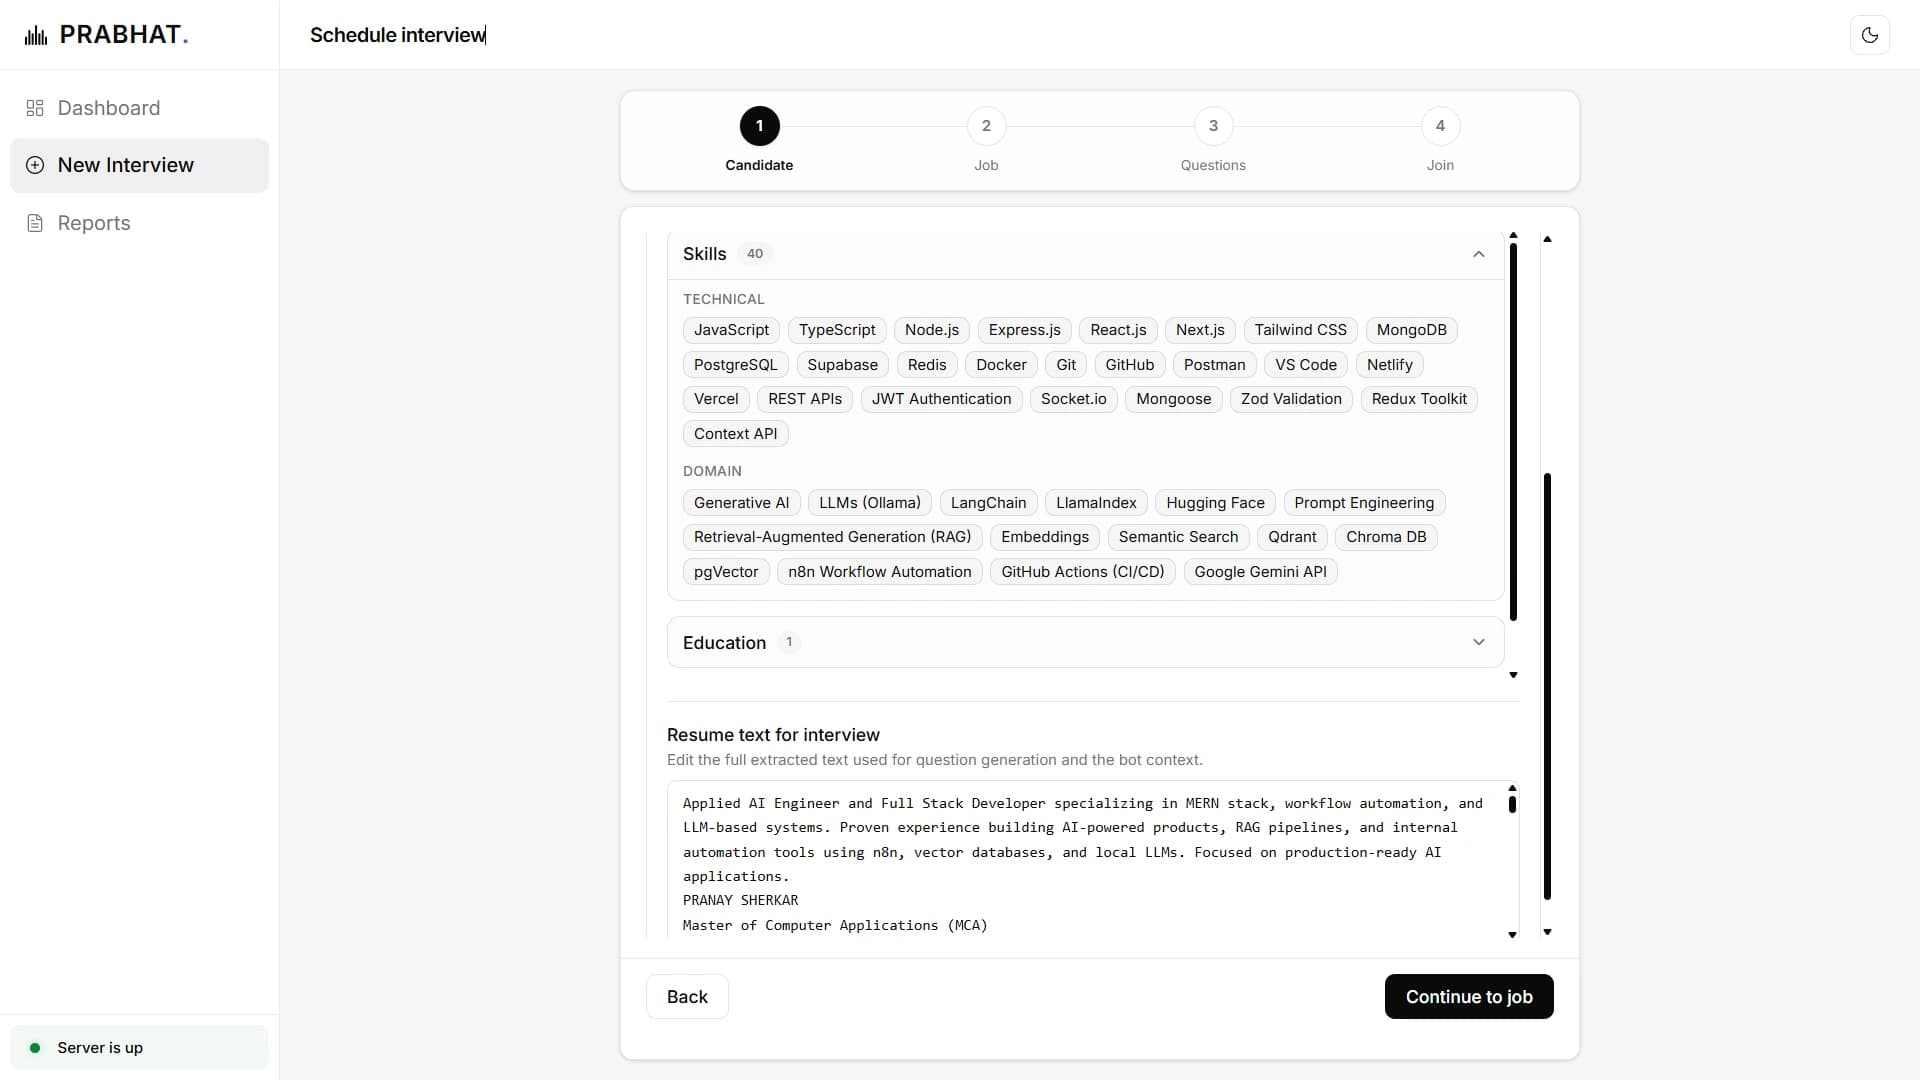Click the JavaScript skill tag
This screenshot has height=1080, width=1920.
point(731,330)
